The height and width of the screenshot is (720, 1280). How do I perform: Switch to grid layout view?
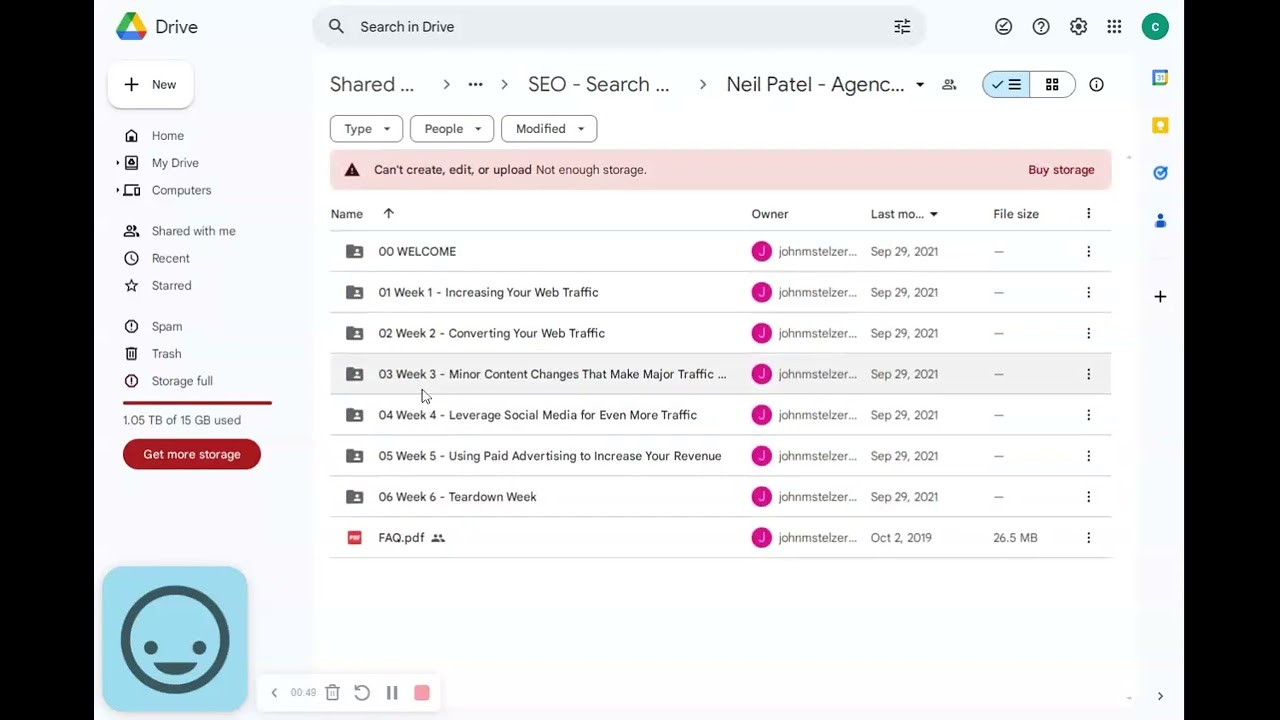1052,85
